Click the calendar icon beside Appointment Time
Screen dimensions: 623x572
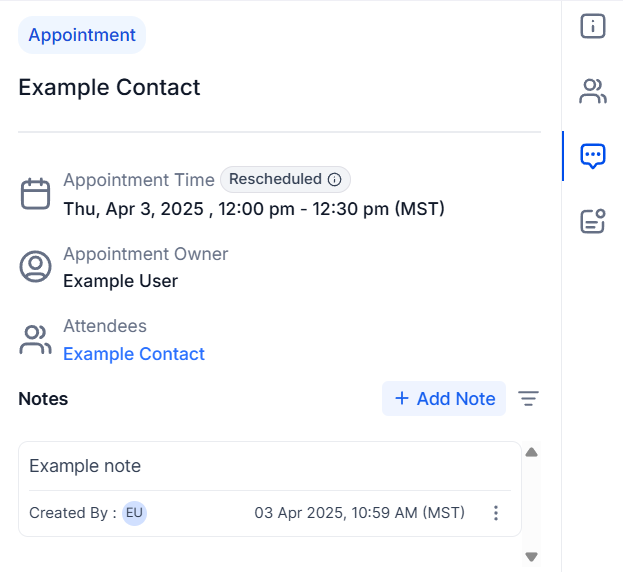coord(35,194)
